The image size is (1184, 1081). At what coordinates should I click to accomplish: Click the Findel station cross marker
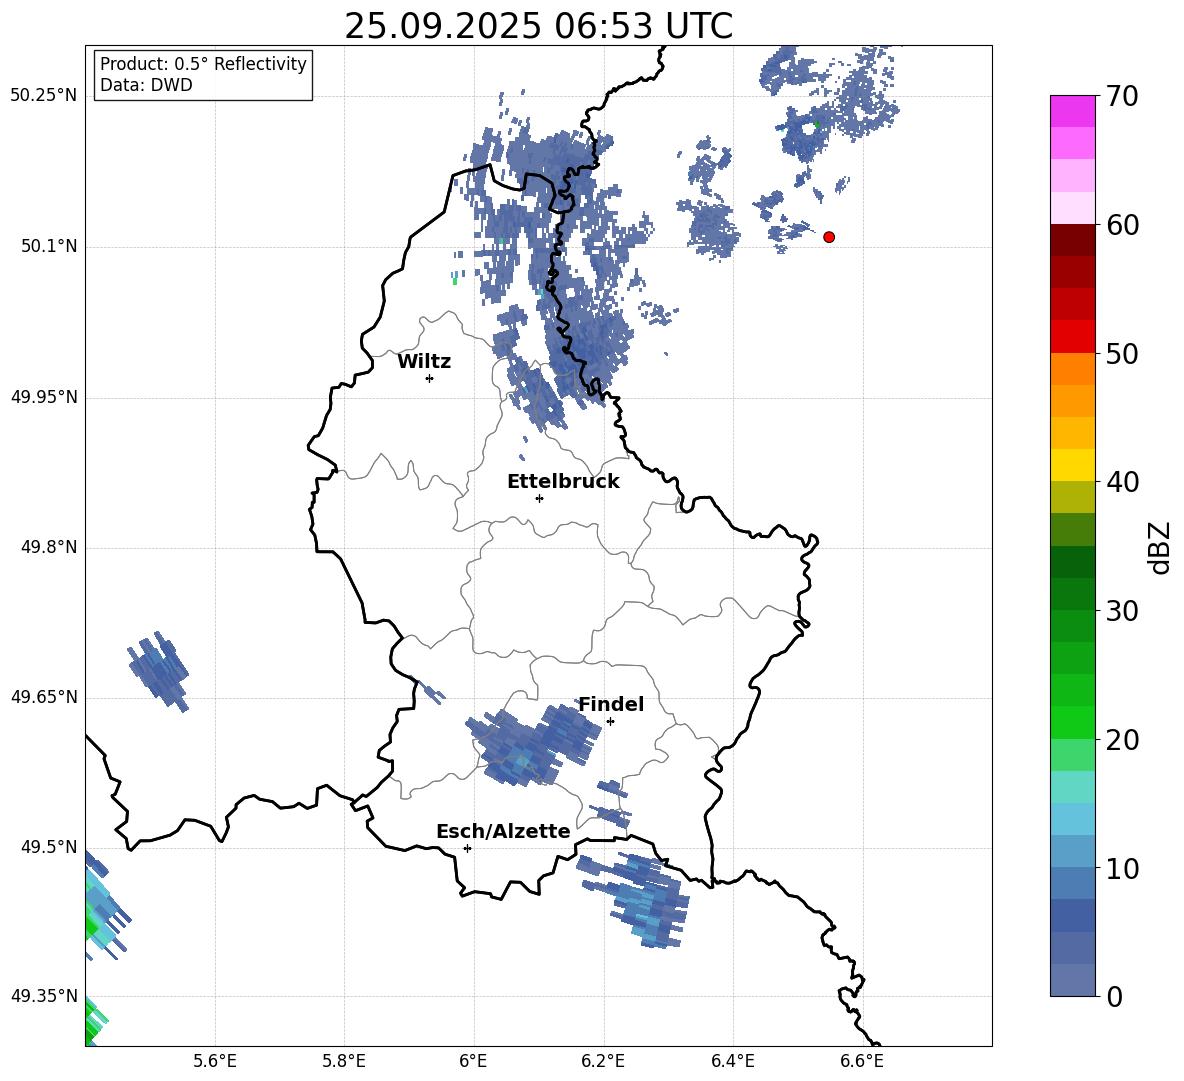coord(610,722)
